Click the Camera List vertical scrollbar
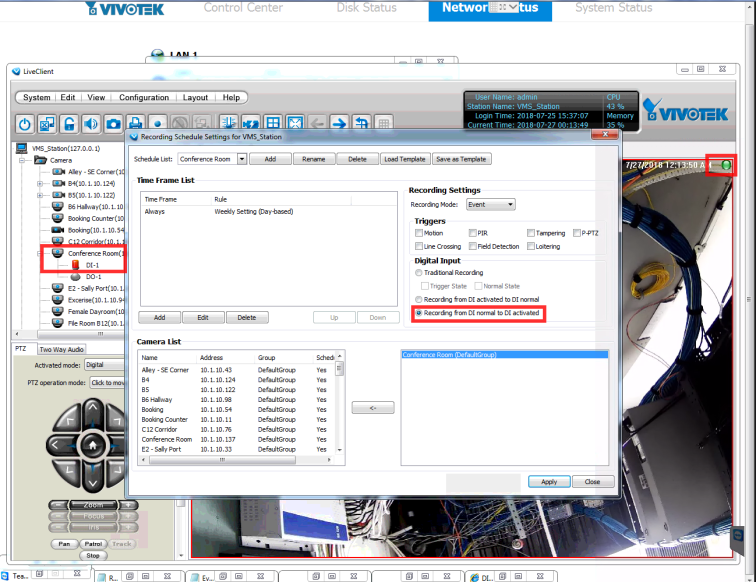Viewport: 756px width, 582px height. click(x=339, y=410)
